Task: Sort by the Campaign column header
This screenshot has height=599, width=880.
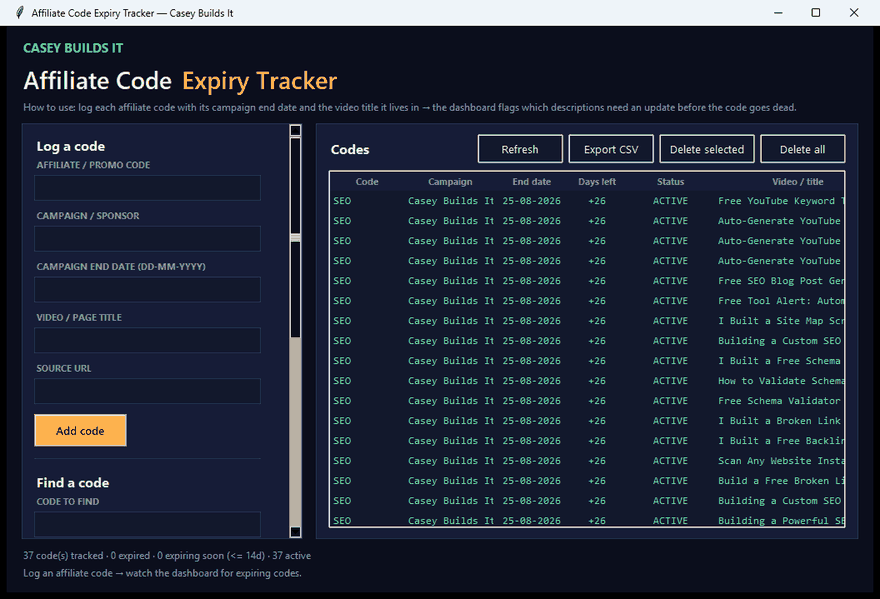Action: coord(450,181)
